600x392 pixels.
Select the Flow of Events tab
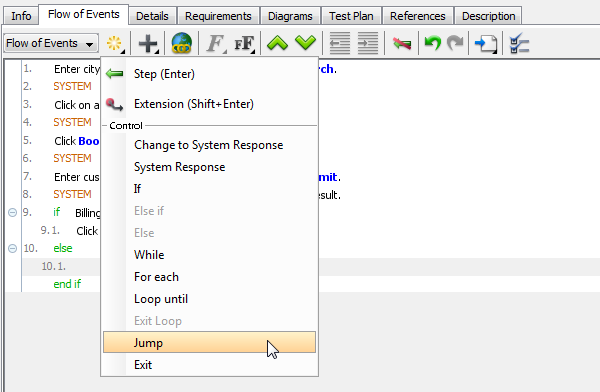click(x=84, y=15)
